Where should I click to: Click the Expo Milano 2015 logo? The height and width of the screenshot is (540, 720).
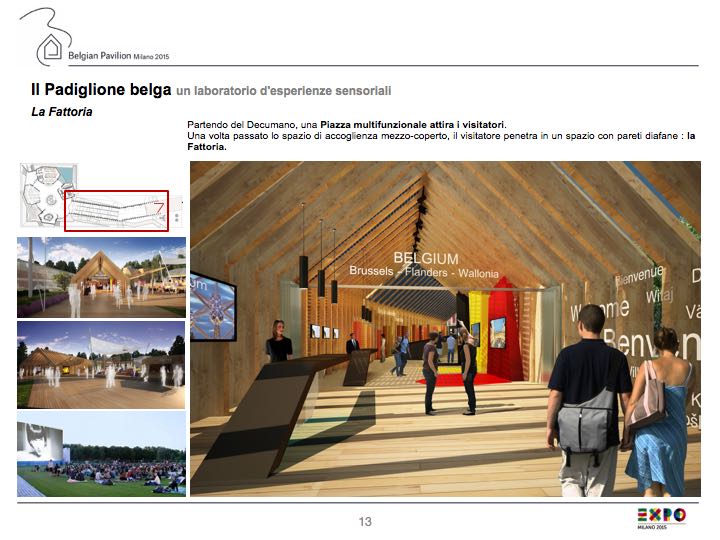coord(661,517)
